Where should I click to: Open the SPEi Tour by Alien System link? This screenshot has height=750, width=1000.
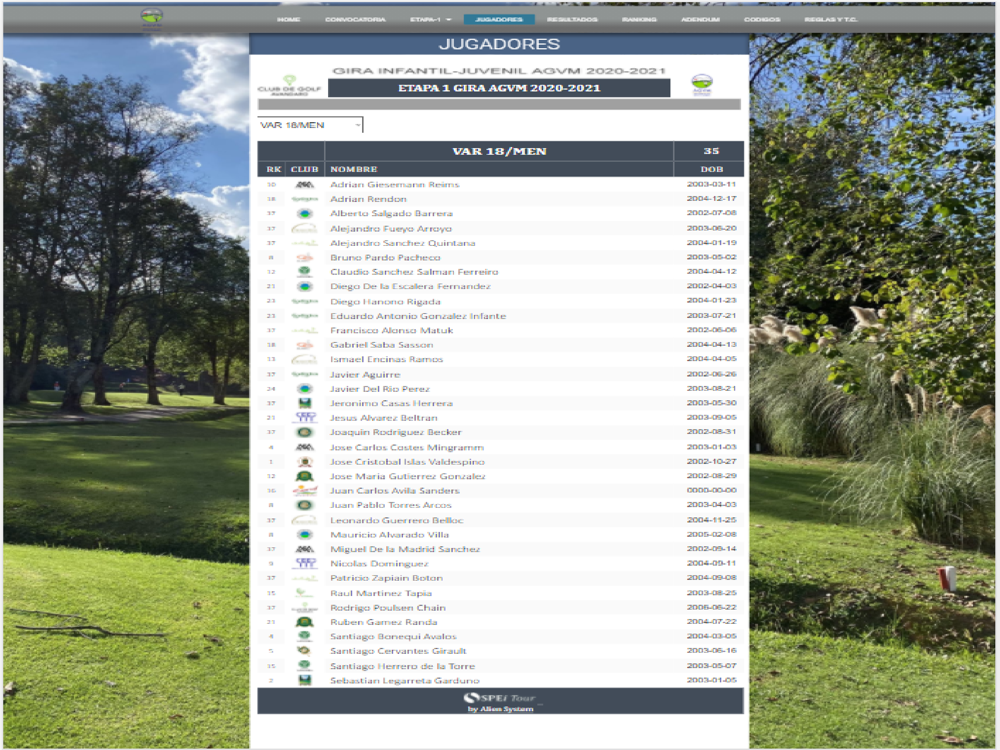coord(500,702)
